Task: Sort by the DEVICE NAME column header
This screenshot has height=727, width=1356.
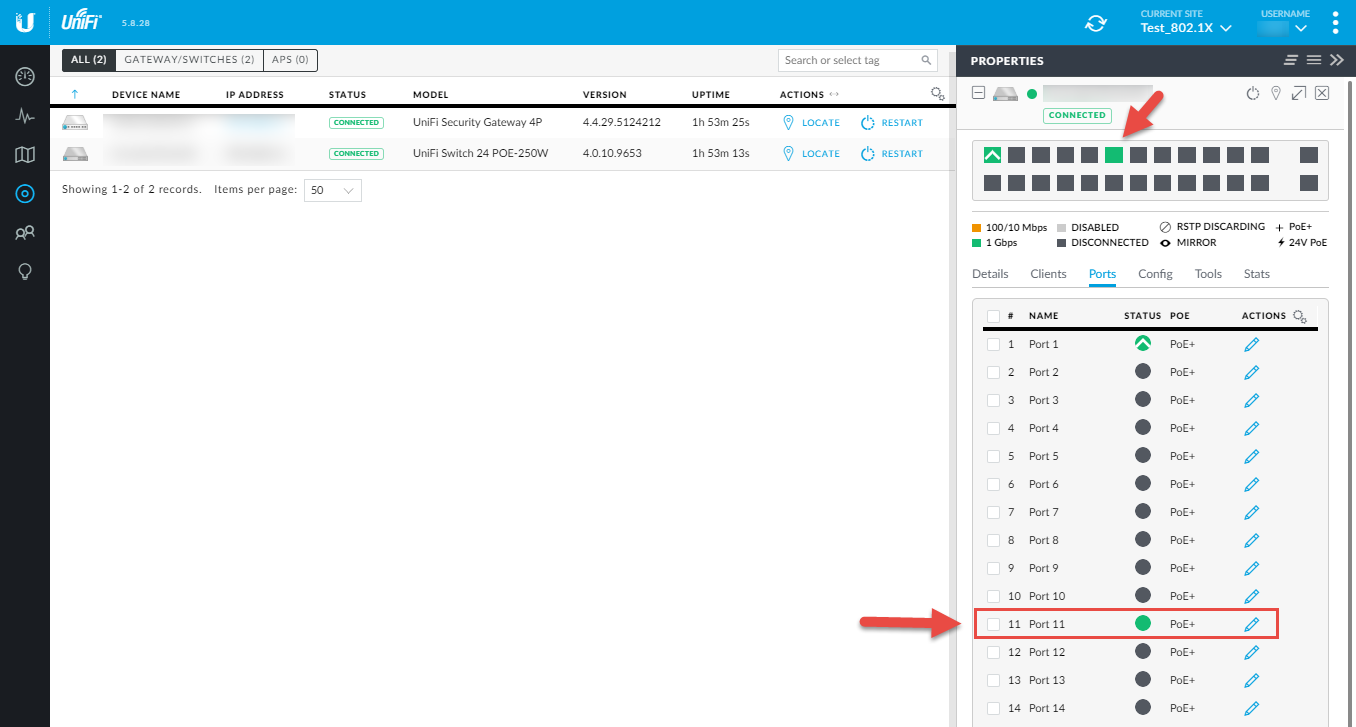Action: click(146, 95)
